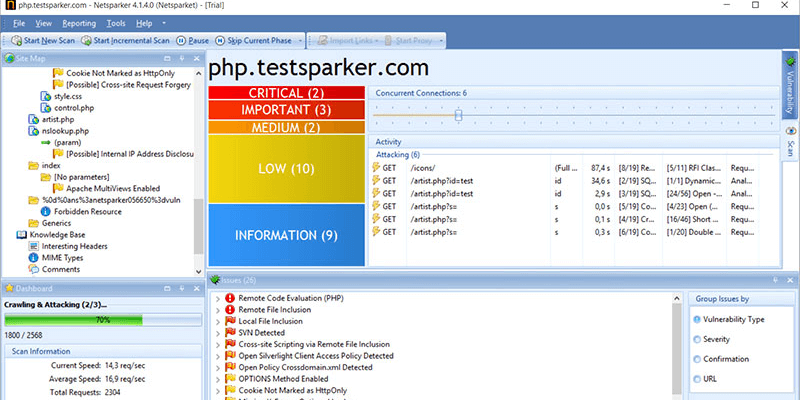Pause the scan with the Pause icon
Screen dimensions: 800x400
pyautogui.click(x=181, y=41)
